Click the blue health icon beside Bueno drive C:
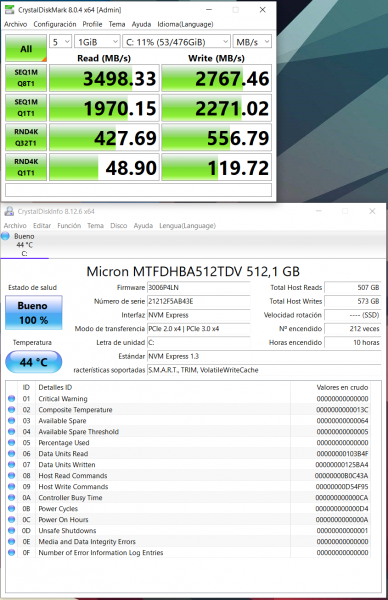The height and width of the screenshot is (600, 388). [x=5, y=236]
